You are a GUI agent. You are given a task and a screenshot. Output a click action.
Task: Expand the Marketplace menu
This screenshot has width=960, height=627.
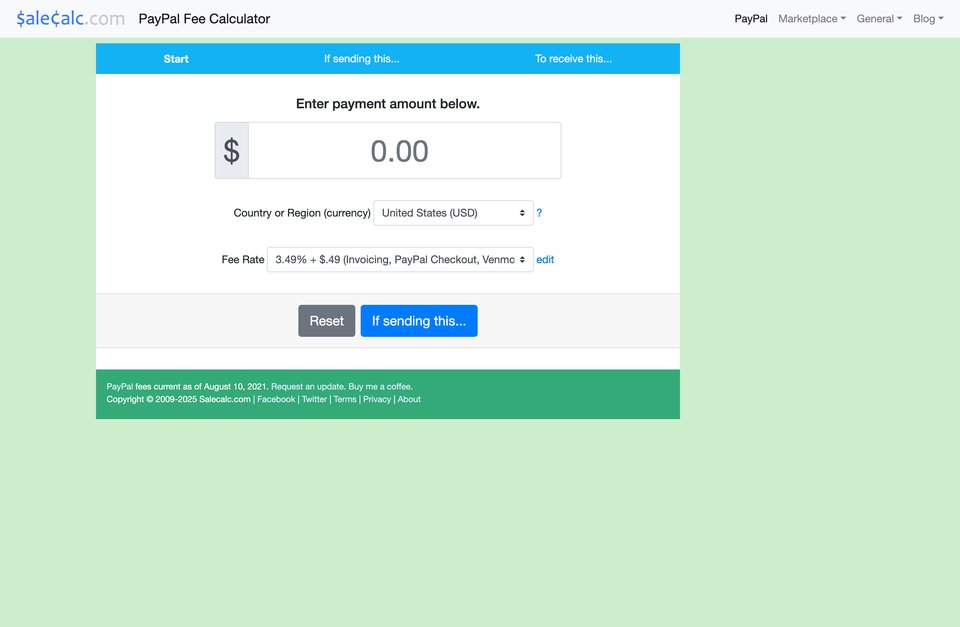(812, 18)
